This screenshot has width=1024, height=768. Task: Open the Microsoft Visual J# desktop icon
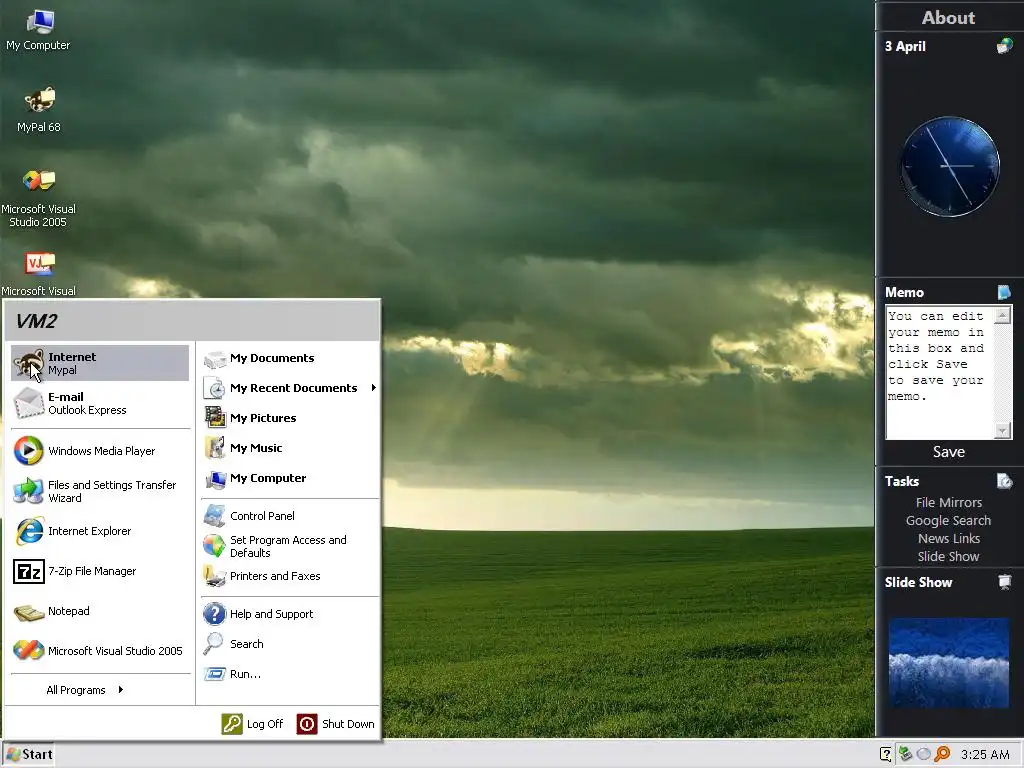point(39,274)
